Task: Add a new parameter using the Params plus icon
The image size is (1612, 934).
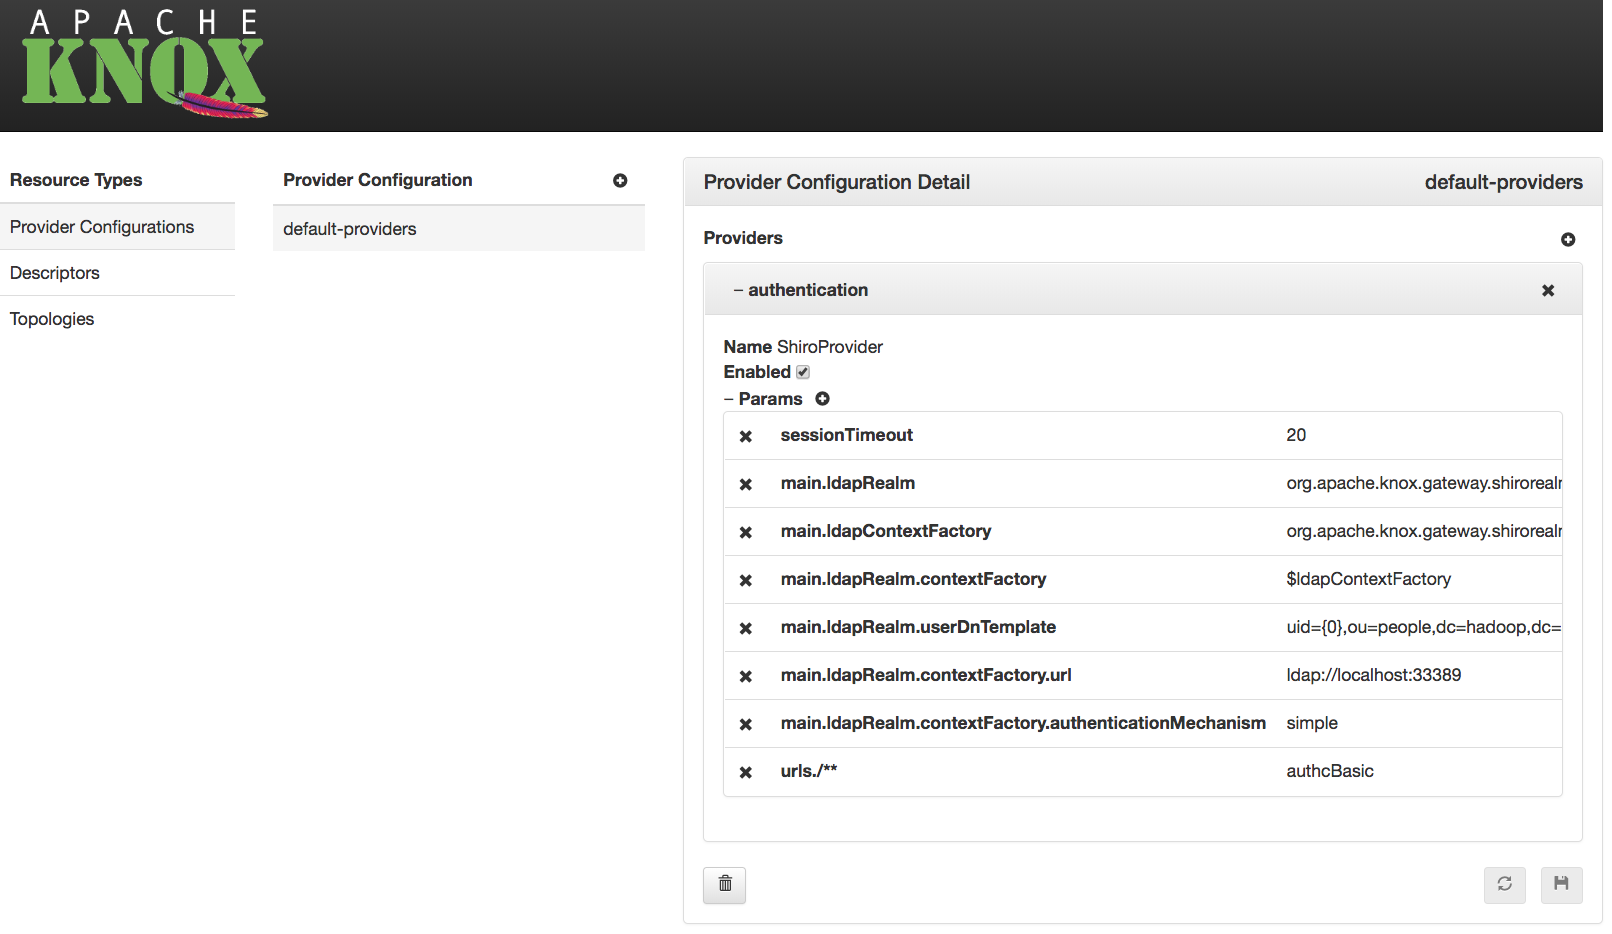Action: [x=822, y=398]
